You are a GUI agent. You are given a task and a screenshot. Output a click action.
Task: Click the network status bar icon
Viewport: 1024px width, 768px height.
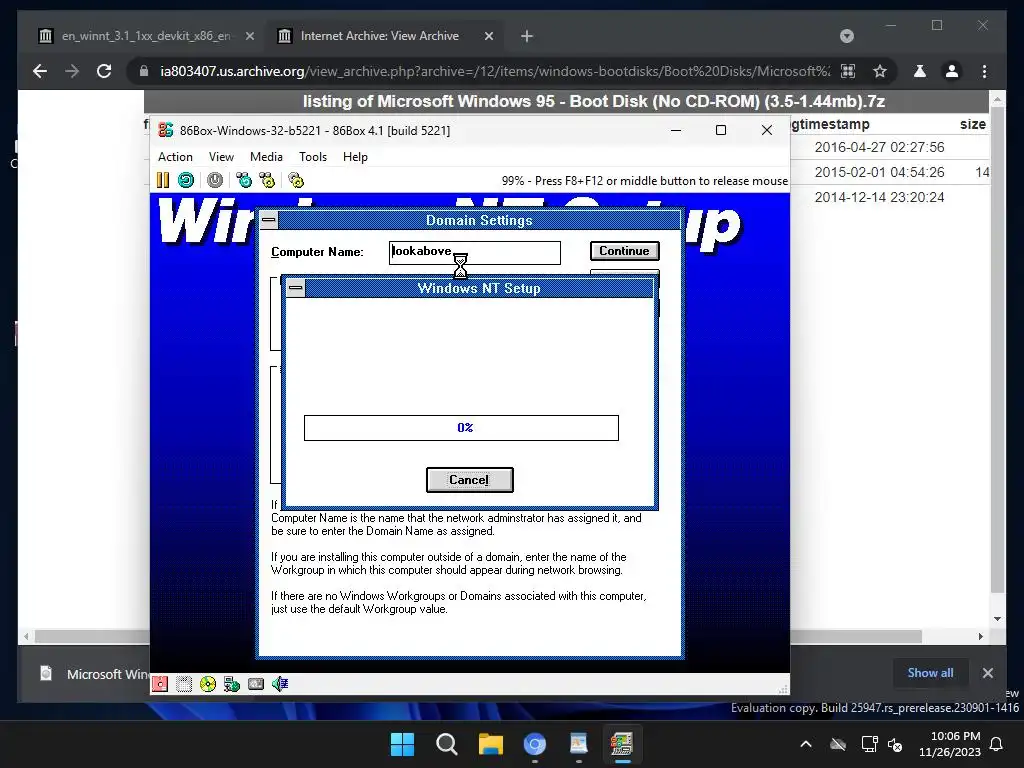(232, 684)
